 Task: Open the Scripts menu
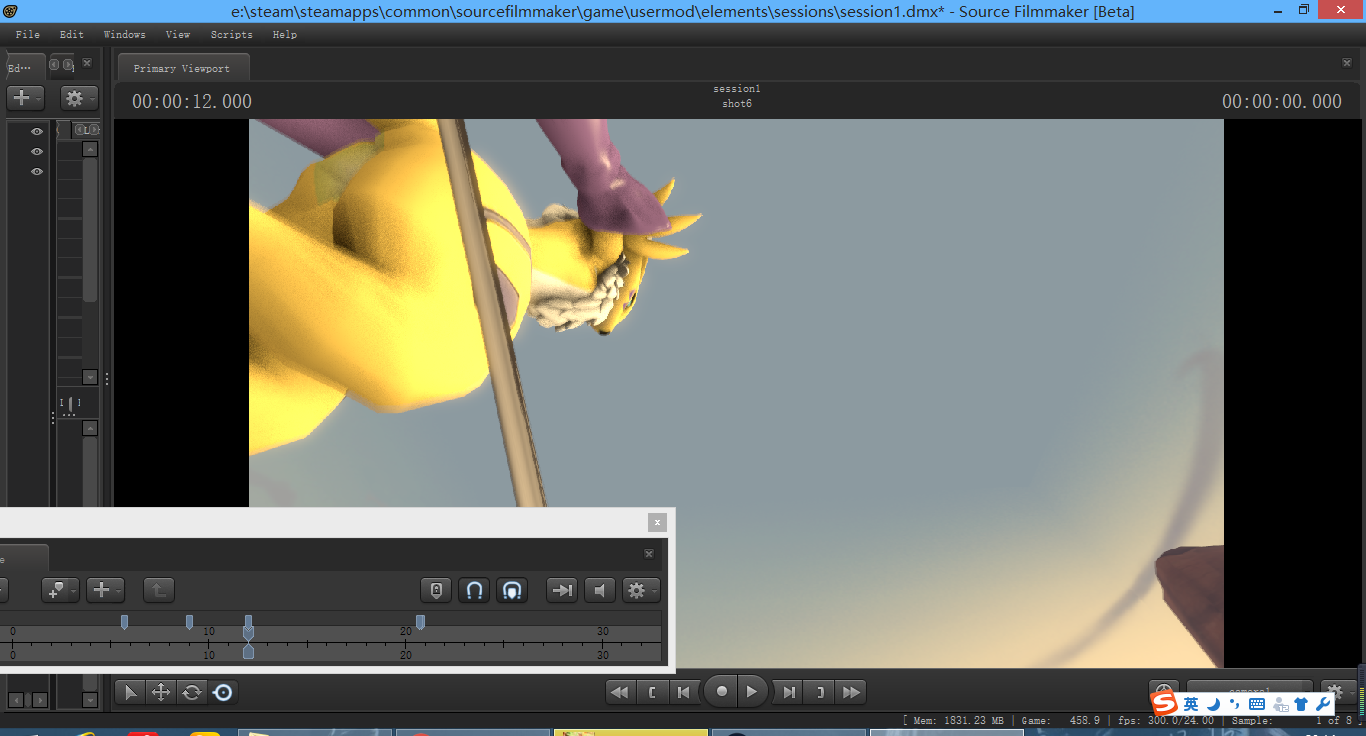232,34
